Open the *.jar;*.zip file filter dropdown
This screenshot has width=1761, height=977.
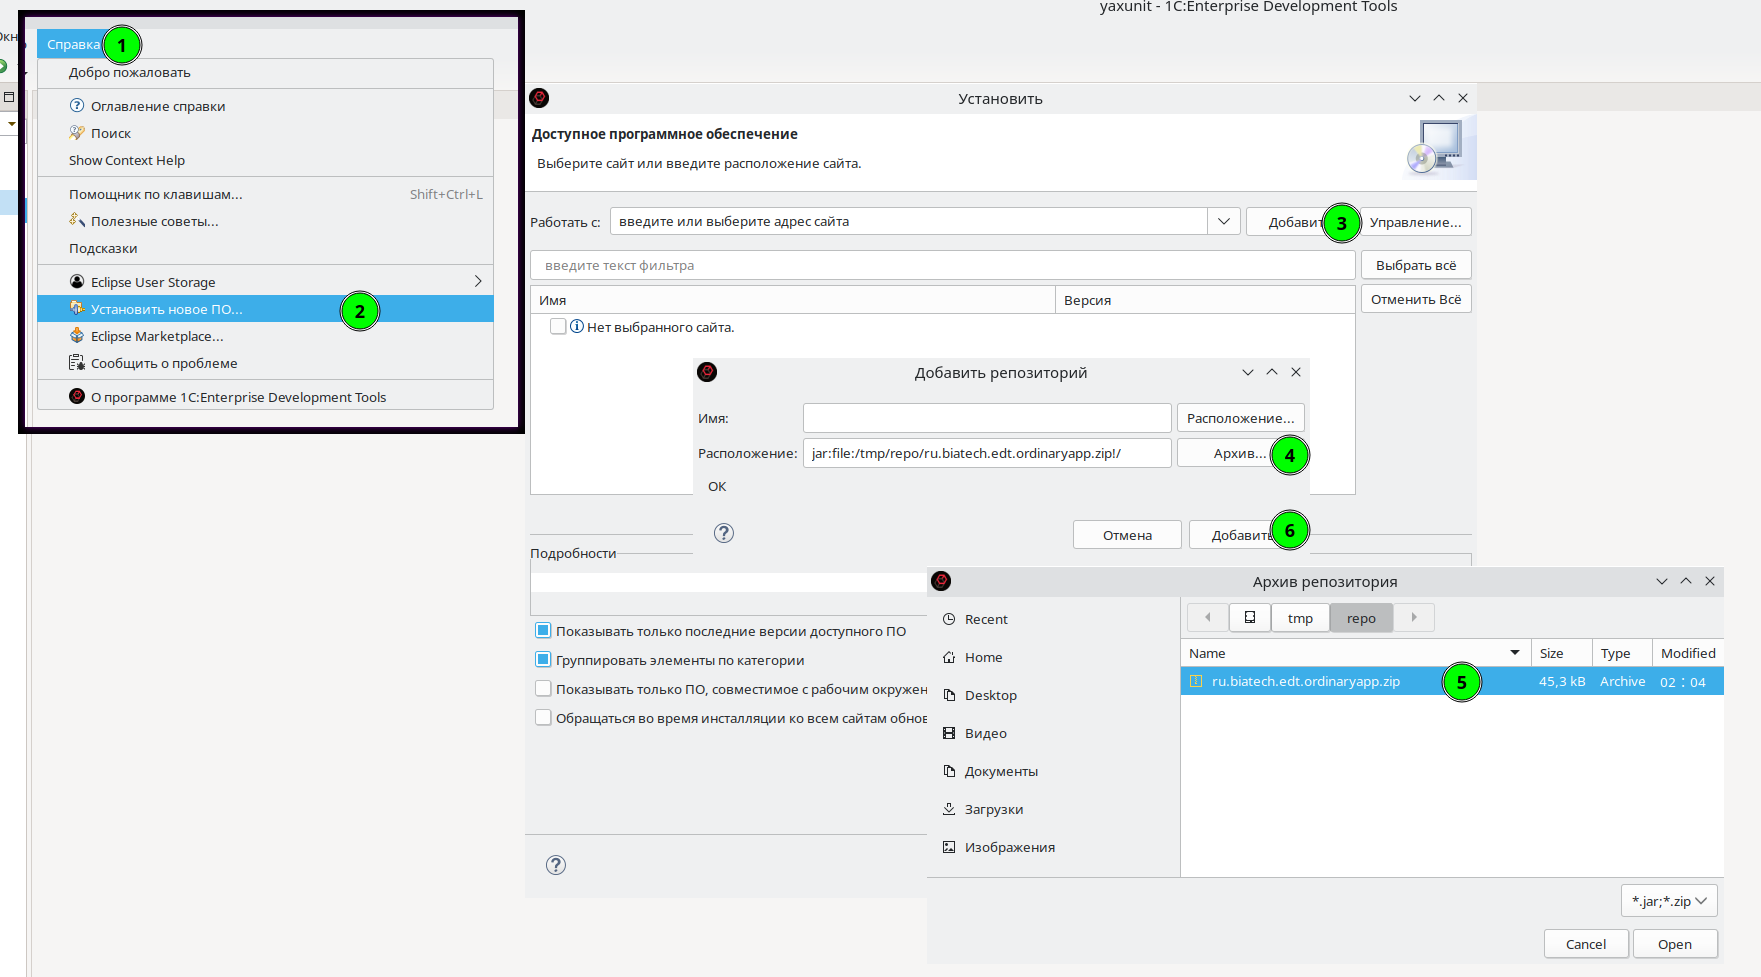[x=1669, y=900]
